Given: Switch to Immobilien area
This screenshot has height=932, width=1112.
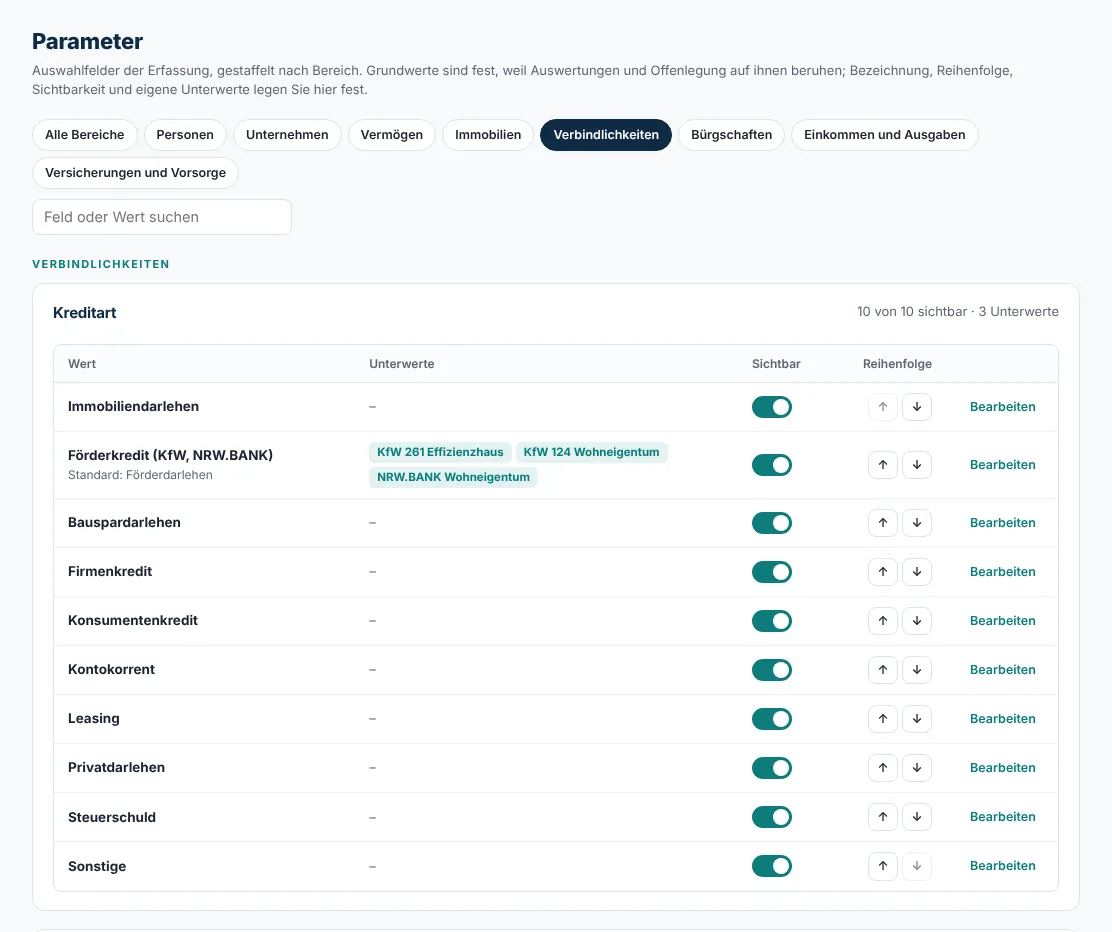Looking at the screenshot, I should 488,135.
